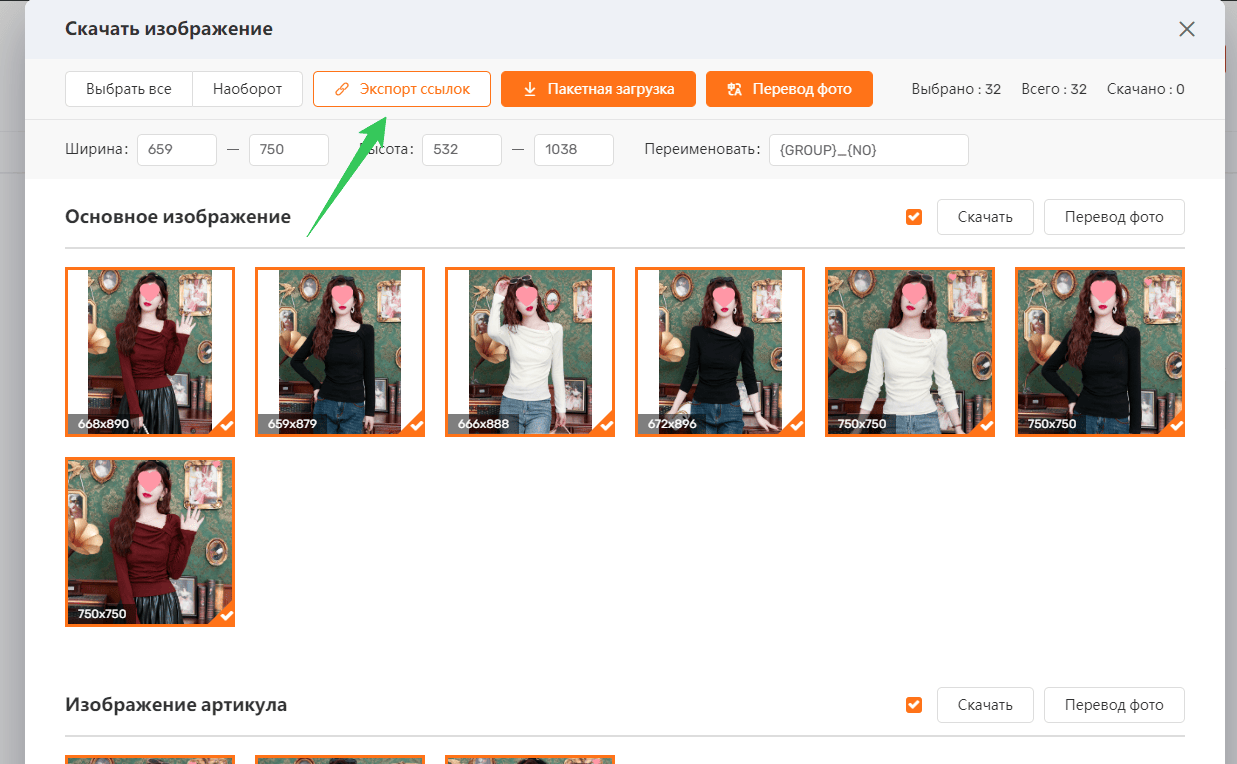Uncheck the Изображение артикула section checkbox

[914, 705]
